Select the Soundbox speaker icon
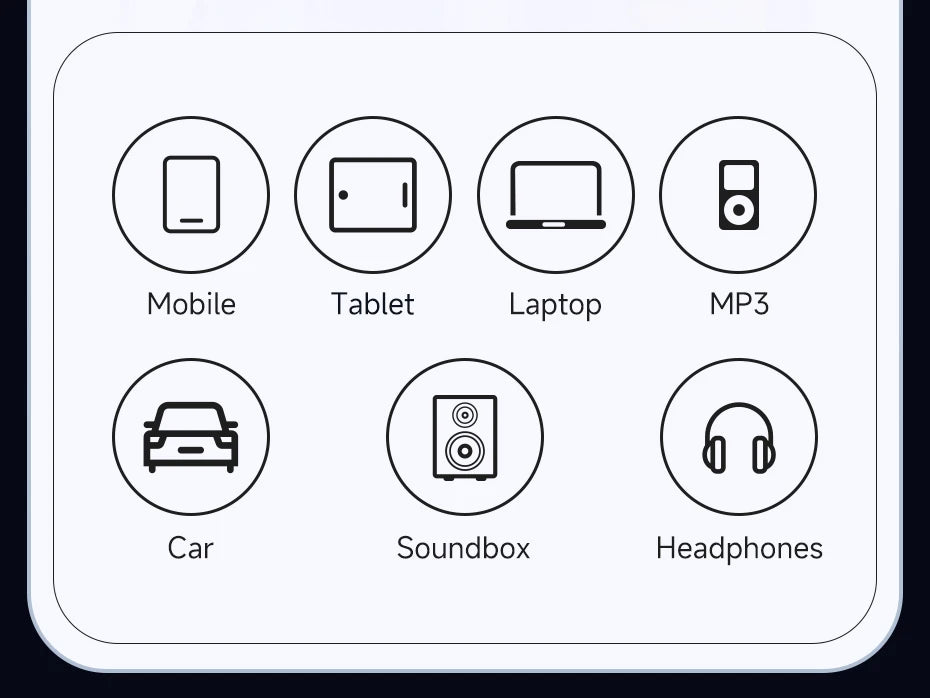The width and height of the screenshot is (930, 698). (x=465, y=437)
